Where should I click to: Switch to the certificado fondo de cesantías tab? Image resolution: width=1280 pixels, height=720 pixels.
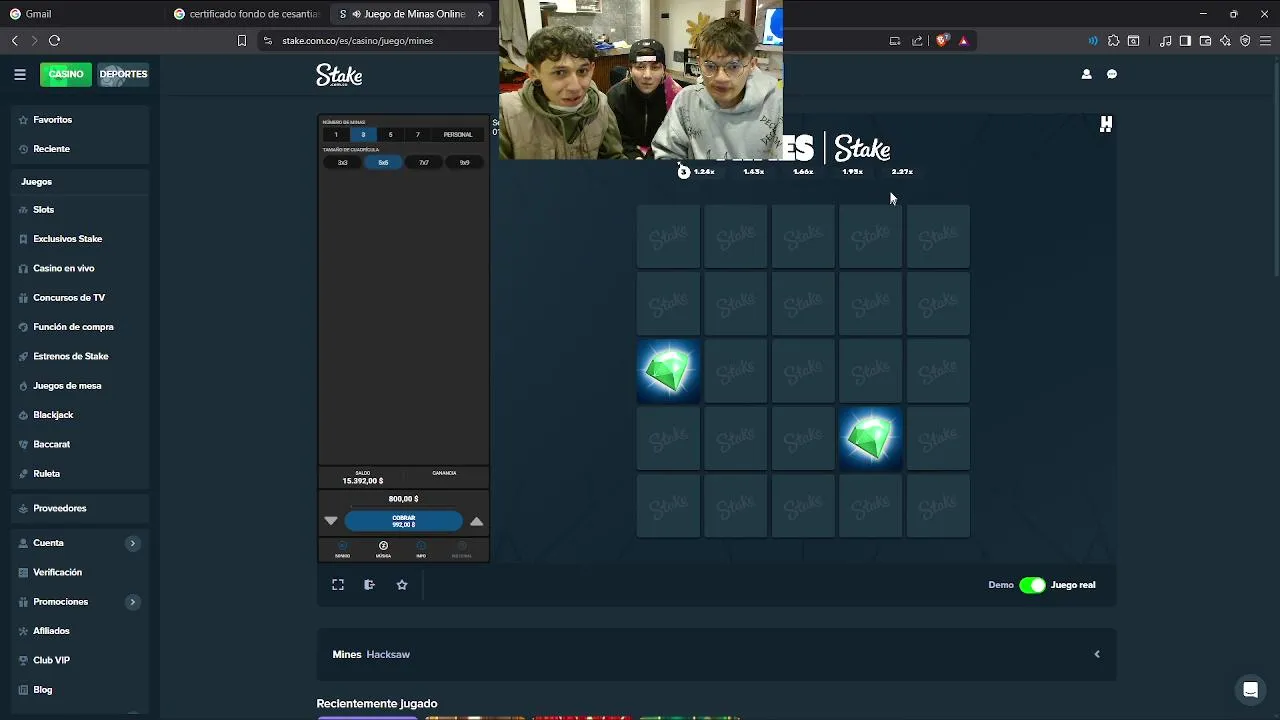click(246, 14)
